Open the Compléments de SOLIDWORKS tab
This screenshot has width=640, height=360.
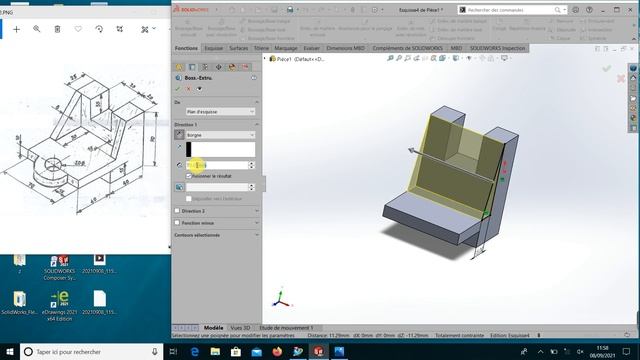coord(407,48)
